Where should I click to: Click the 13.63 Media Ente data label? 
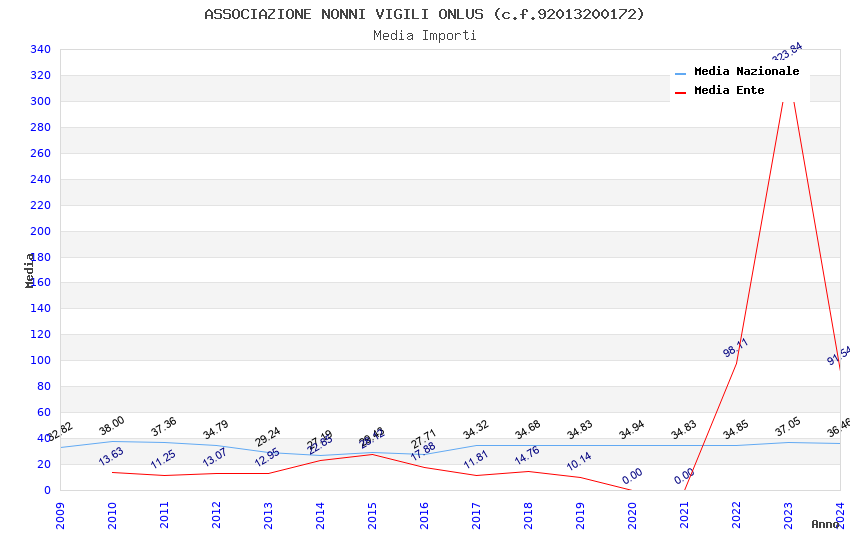pyautogui.click(x=111, y=456)
